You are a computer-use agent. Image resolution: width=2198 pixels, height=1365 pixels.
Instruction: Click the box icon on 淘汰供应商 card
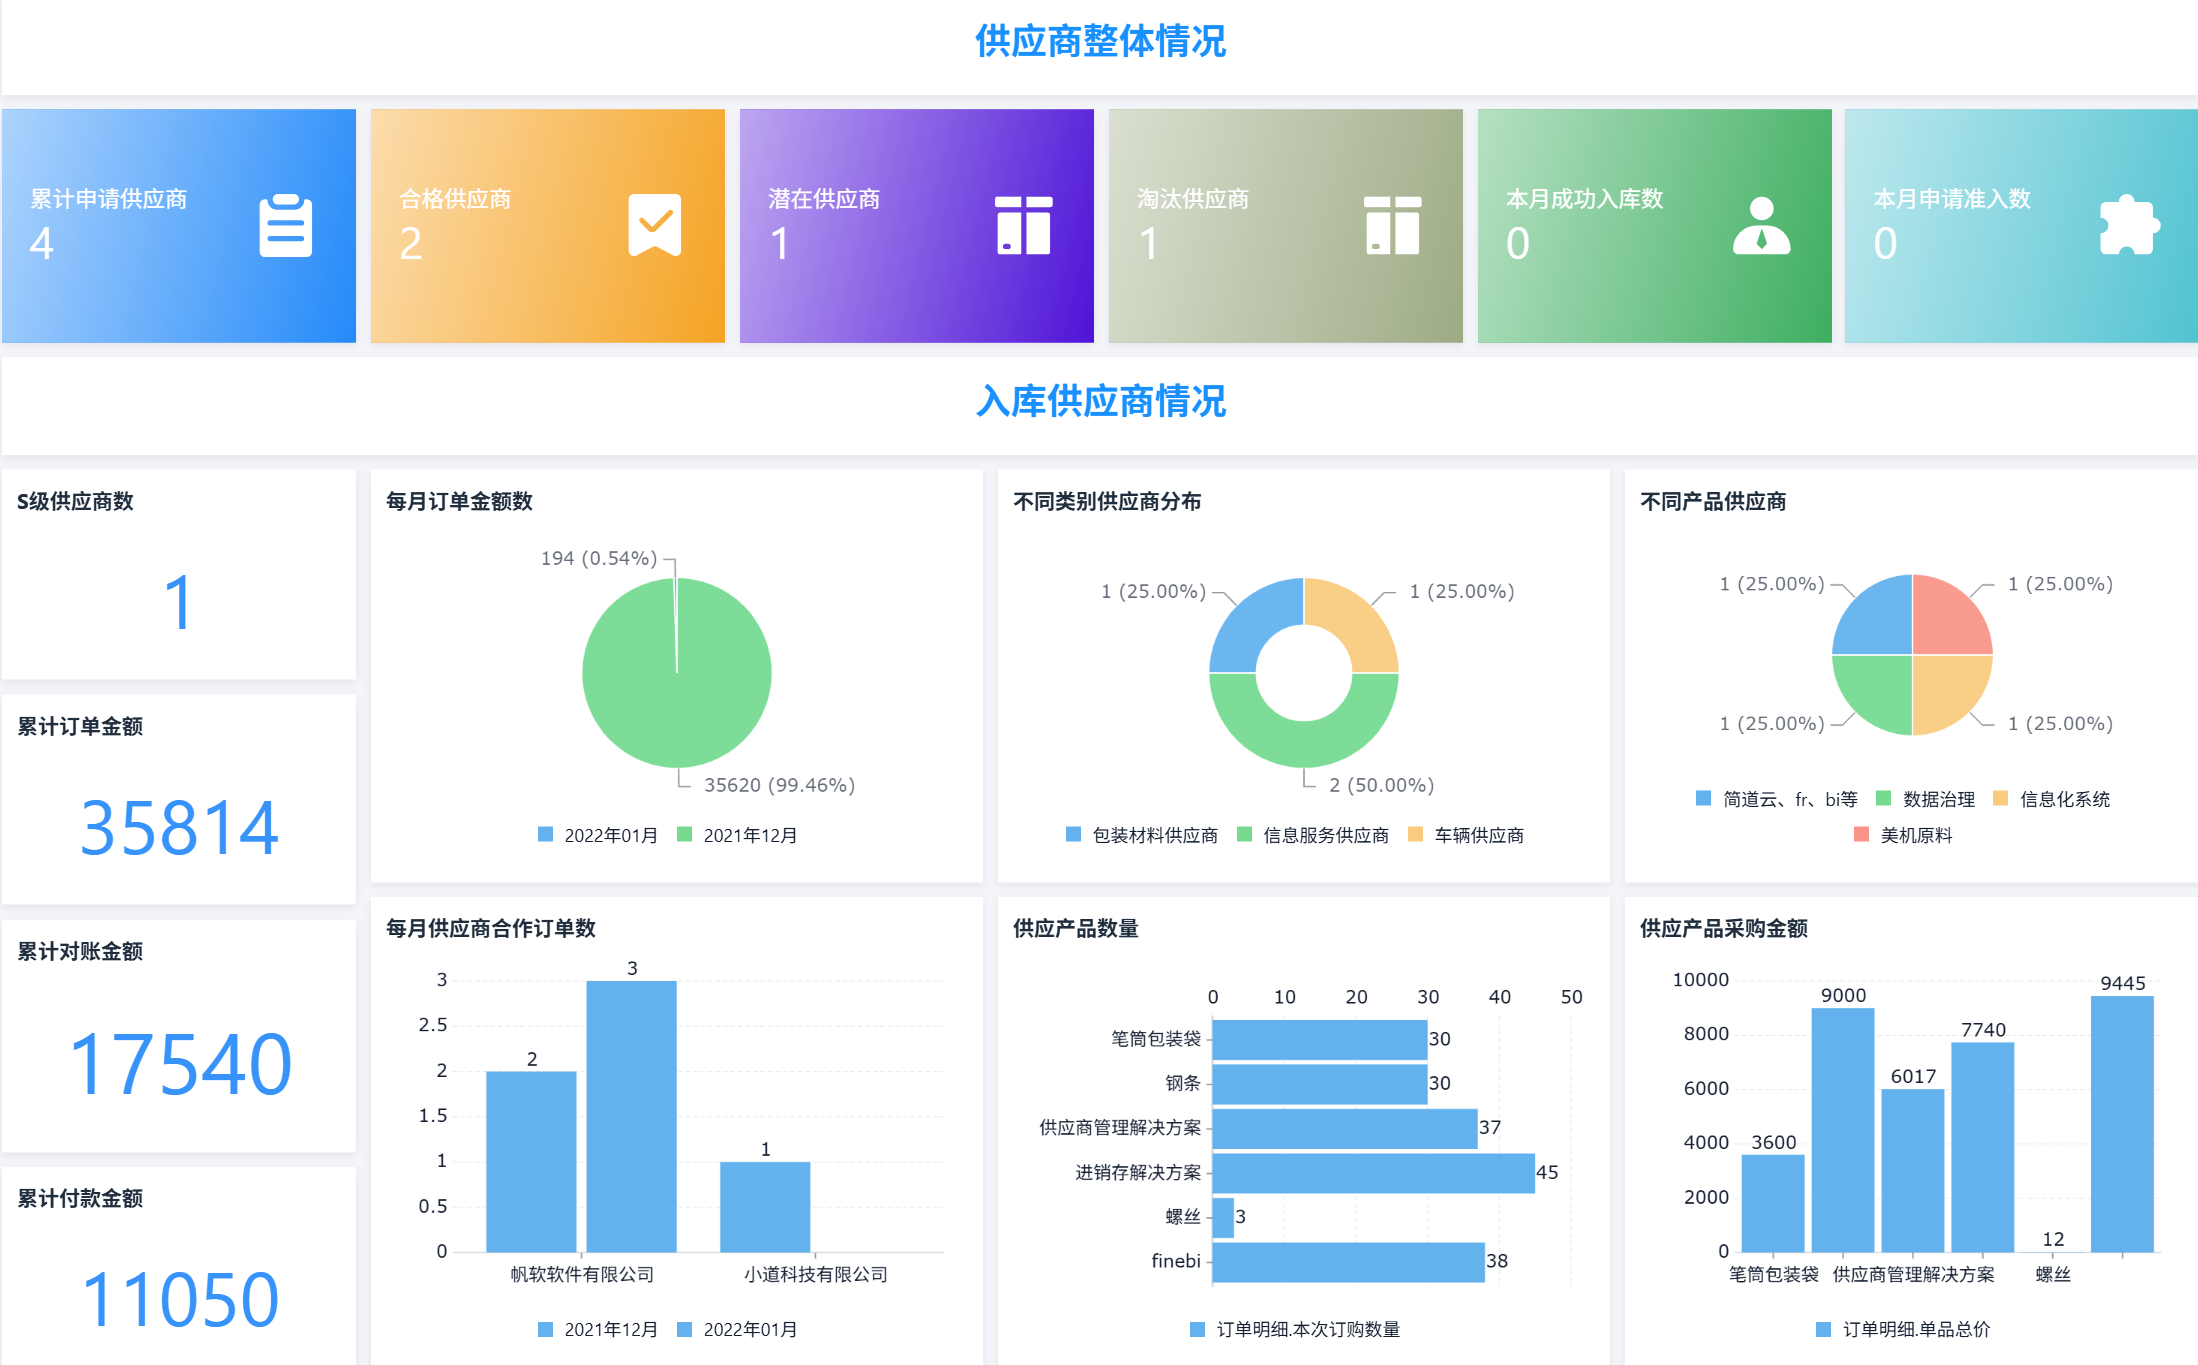point(1392,225)
